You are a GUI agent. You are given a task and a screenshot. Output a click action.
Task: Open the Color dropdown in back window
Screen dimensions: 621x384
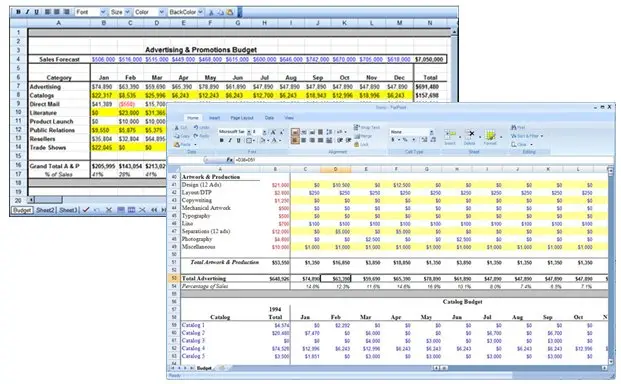[x=149, y=12]
